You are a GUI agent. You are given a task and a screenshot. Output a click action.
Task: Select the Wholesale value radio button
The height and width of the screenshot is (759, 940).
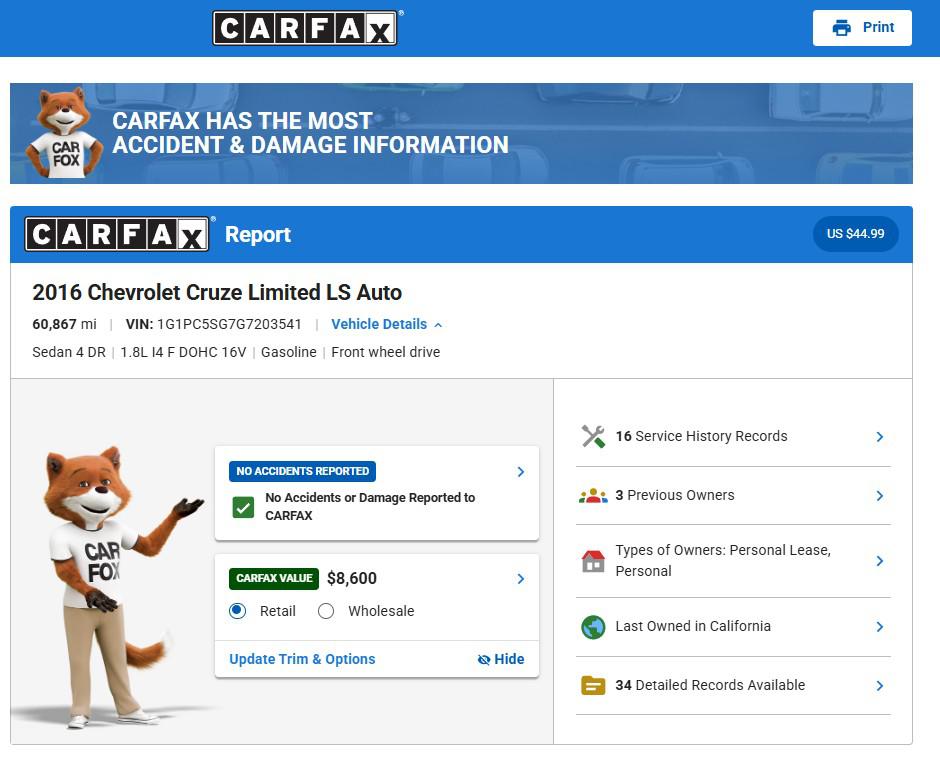pos(326,611)
